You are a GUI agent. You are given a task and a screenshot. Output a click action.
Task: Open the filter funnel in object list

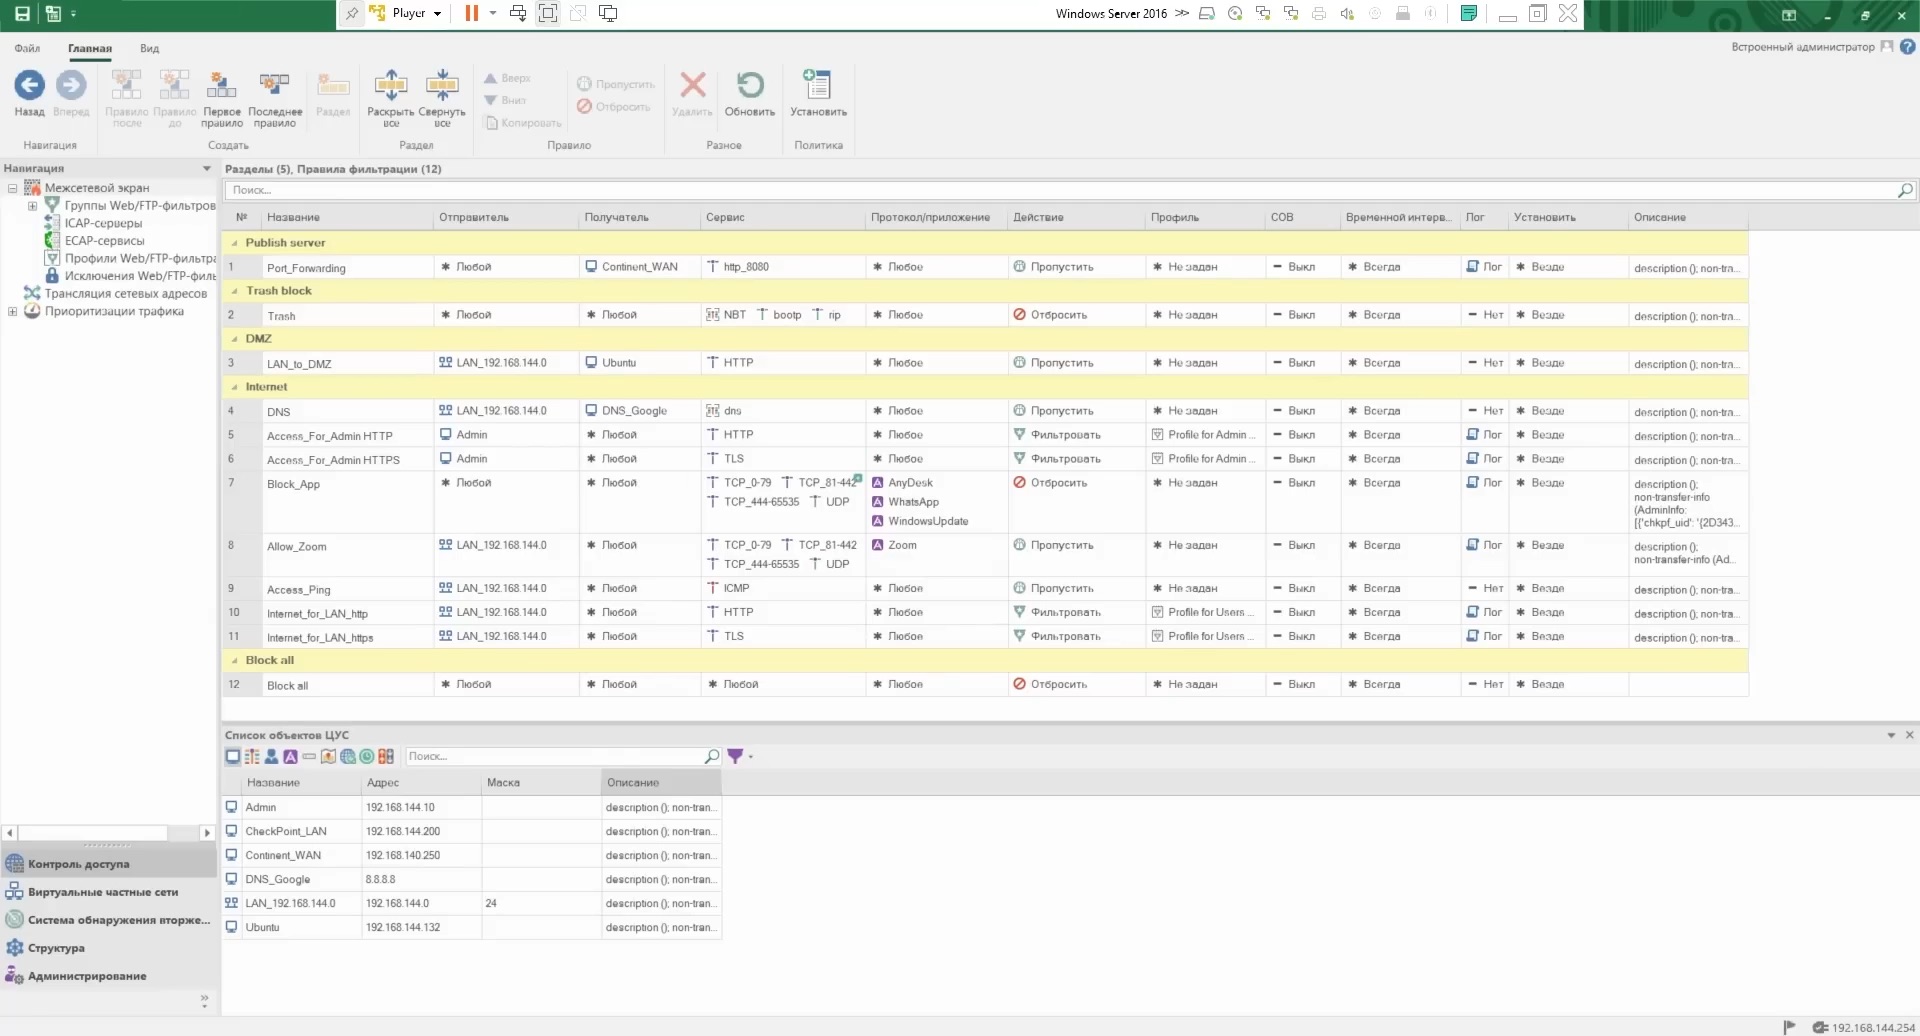click(x=735, y=757)
